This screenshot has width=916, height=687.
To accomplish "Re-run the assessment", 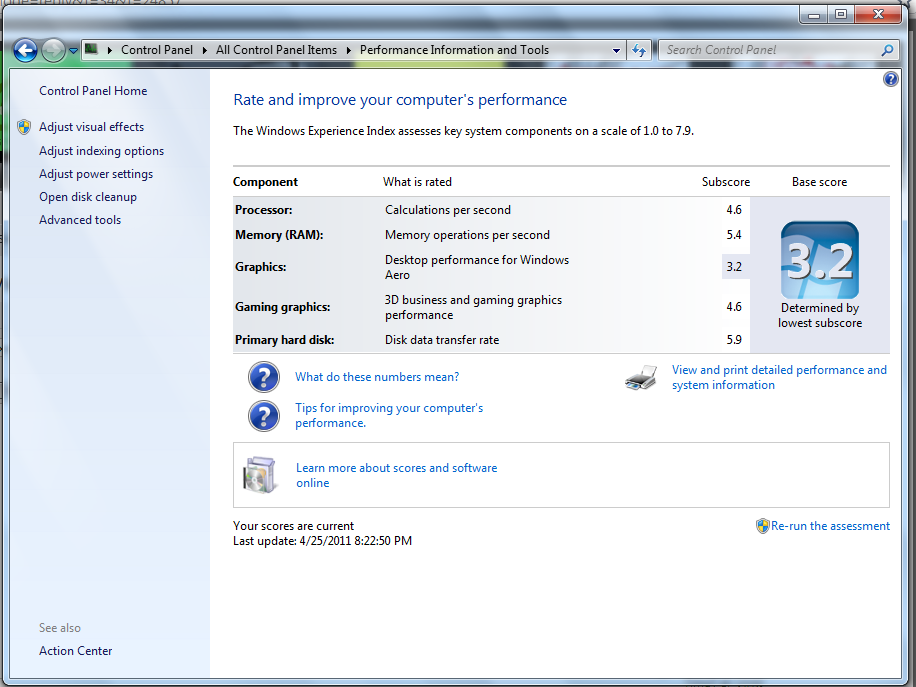I will 829,526.
